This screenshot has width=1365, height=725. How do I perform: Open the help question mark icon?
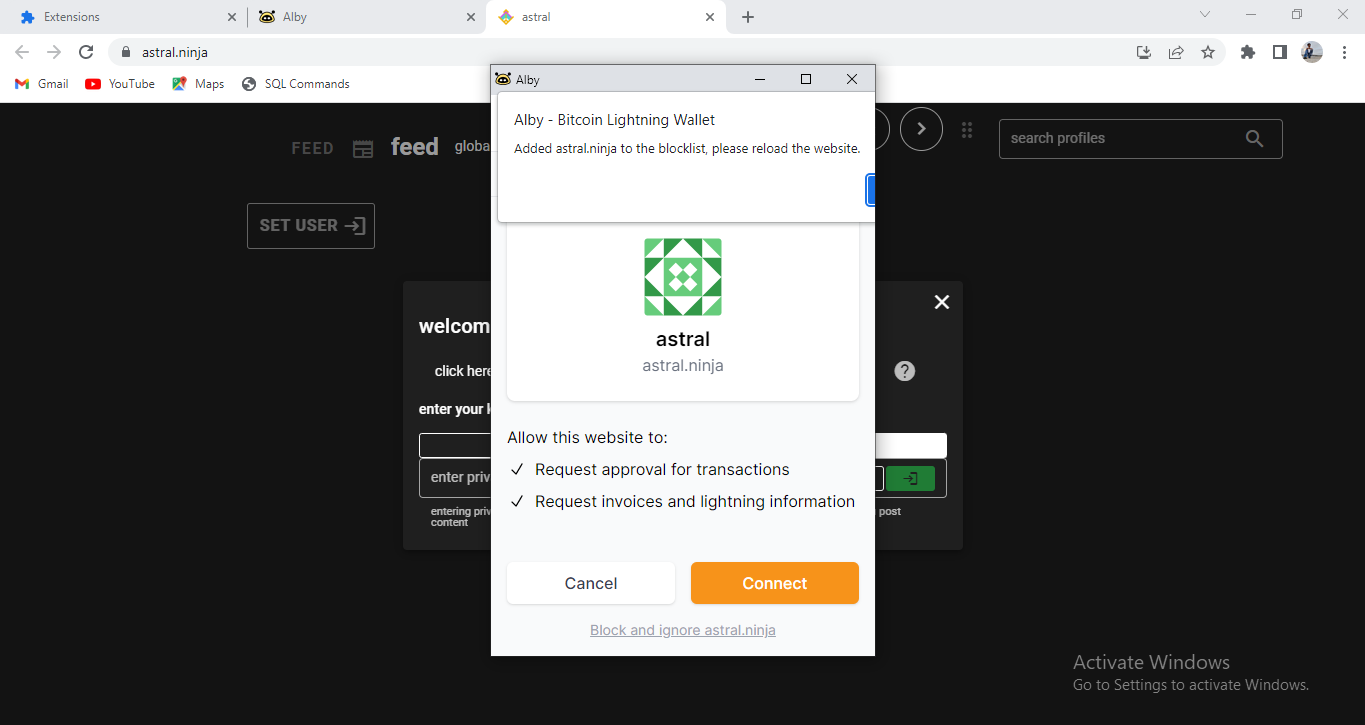coord(904,370)
